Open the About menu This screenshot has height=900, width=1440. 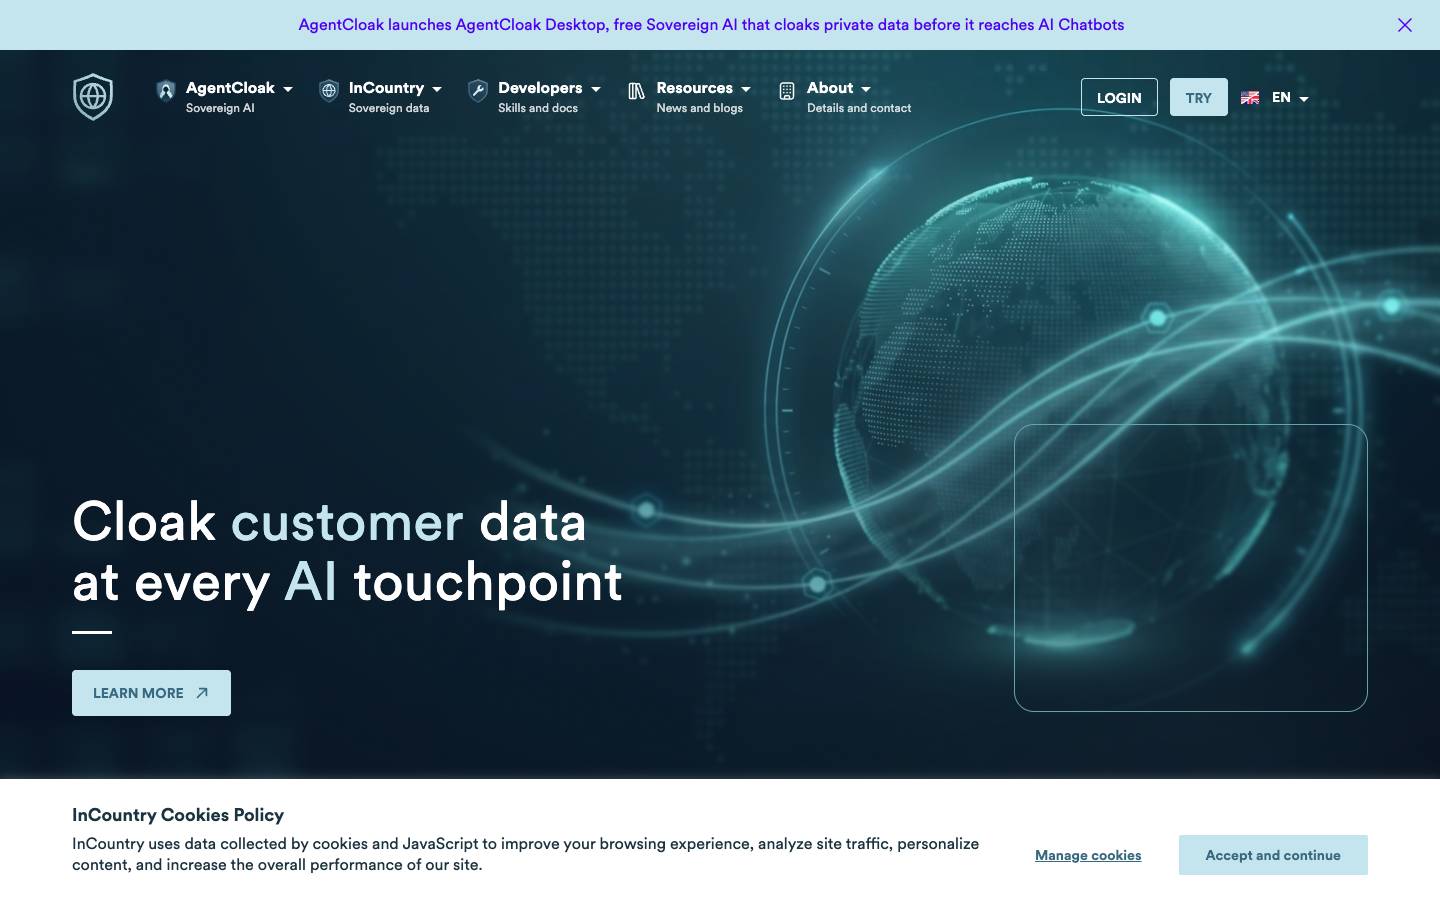[830, 88]
